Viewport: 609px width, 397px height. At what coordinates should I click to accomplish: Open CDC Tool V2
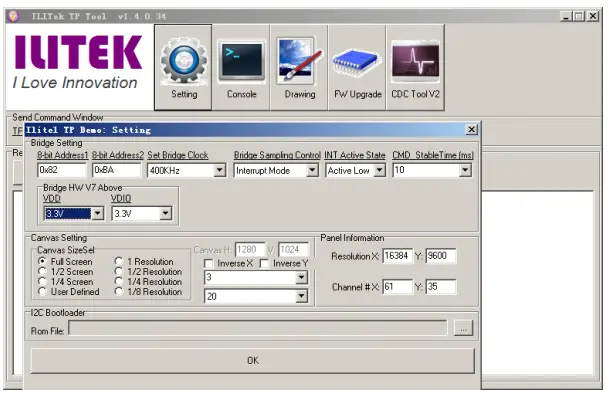415,68
